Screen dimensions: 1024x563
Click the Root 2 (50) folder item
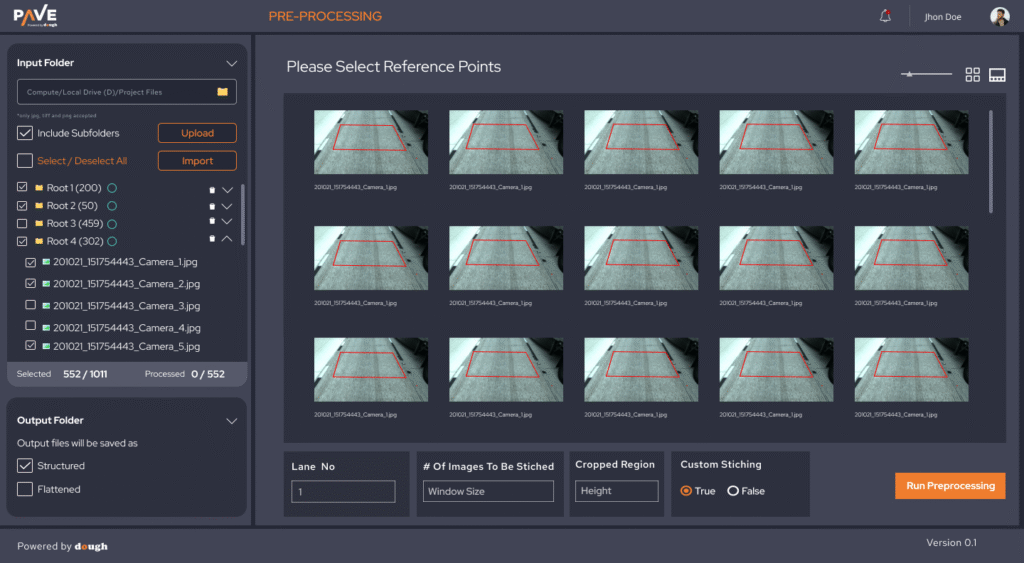coord(71,206)
